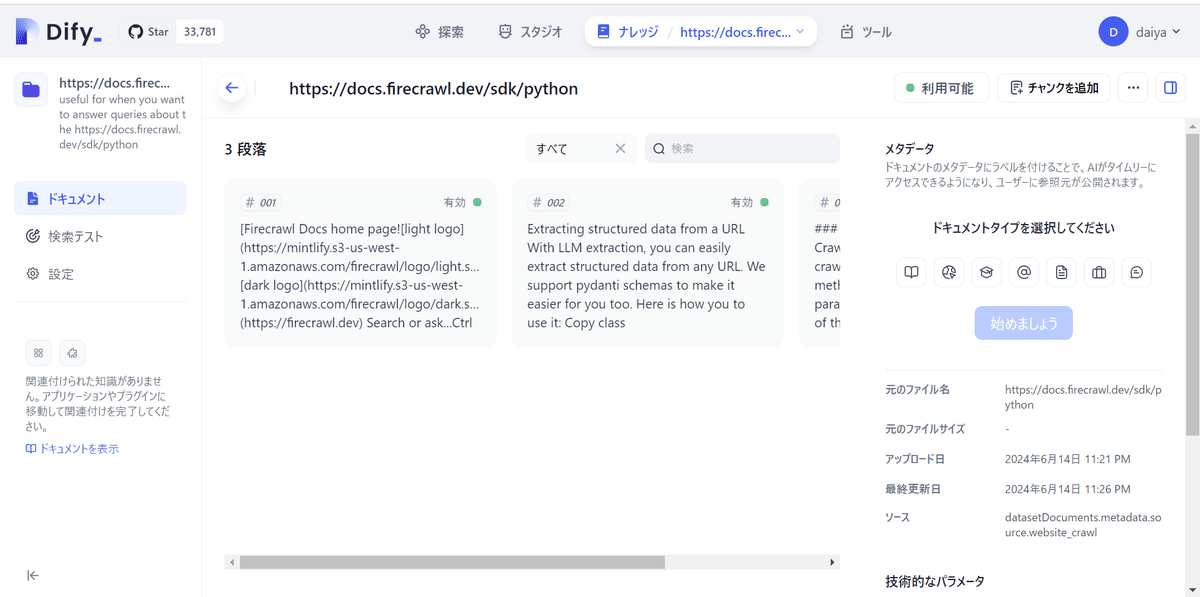This screenshot has height=597, width=1200.
Task: Click the 技術的なパラメータ heading
Action: [935, 581]
